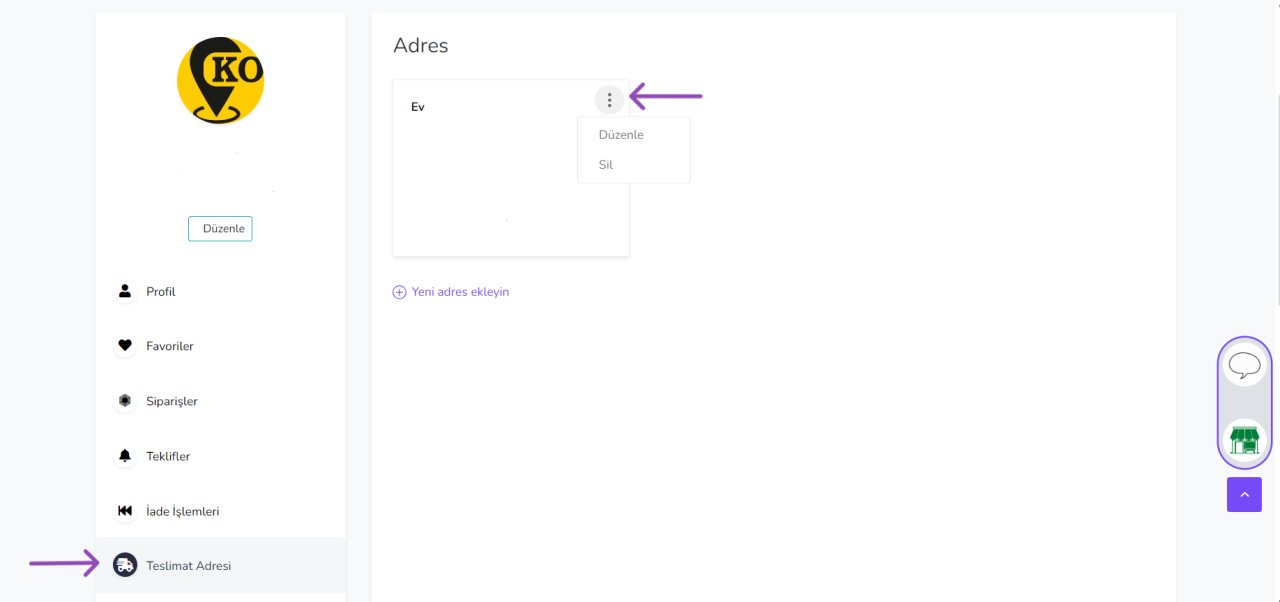Choose Düzenle from the address options menu
The image size is (1280, 602).
pyautogui.click(x=621, y=134)
